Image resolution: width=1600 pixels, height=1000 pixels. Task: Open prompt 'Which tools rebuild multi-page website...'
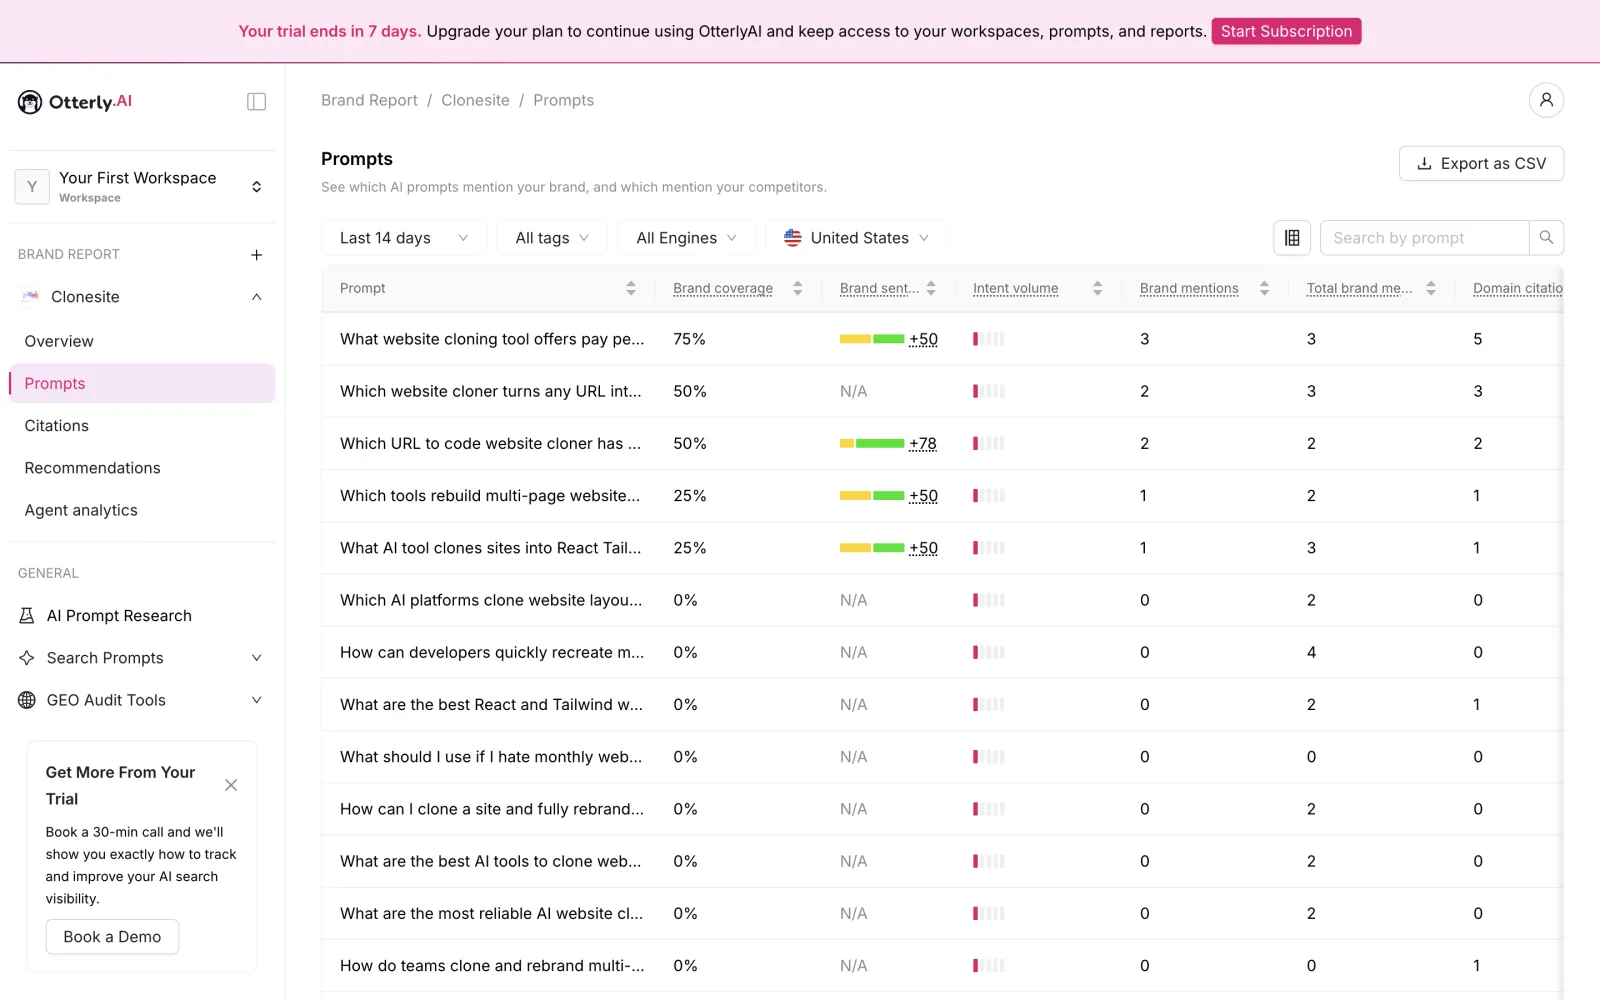[490, 496]
